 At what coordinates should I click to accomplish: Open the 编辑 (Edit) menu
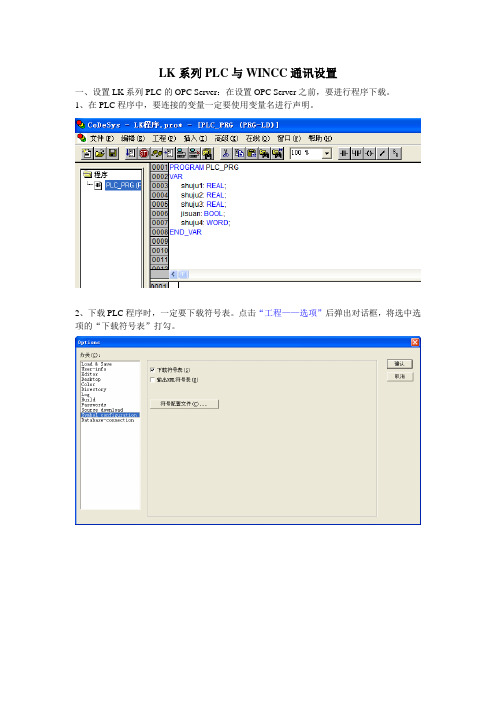[x=133, y=139]
